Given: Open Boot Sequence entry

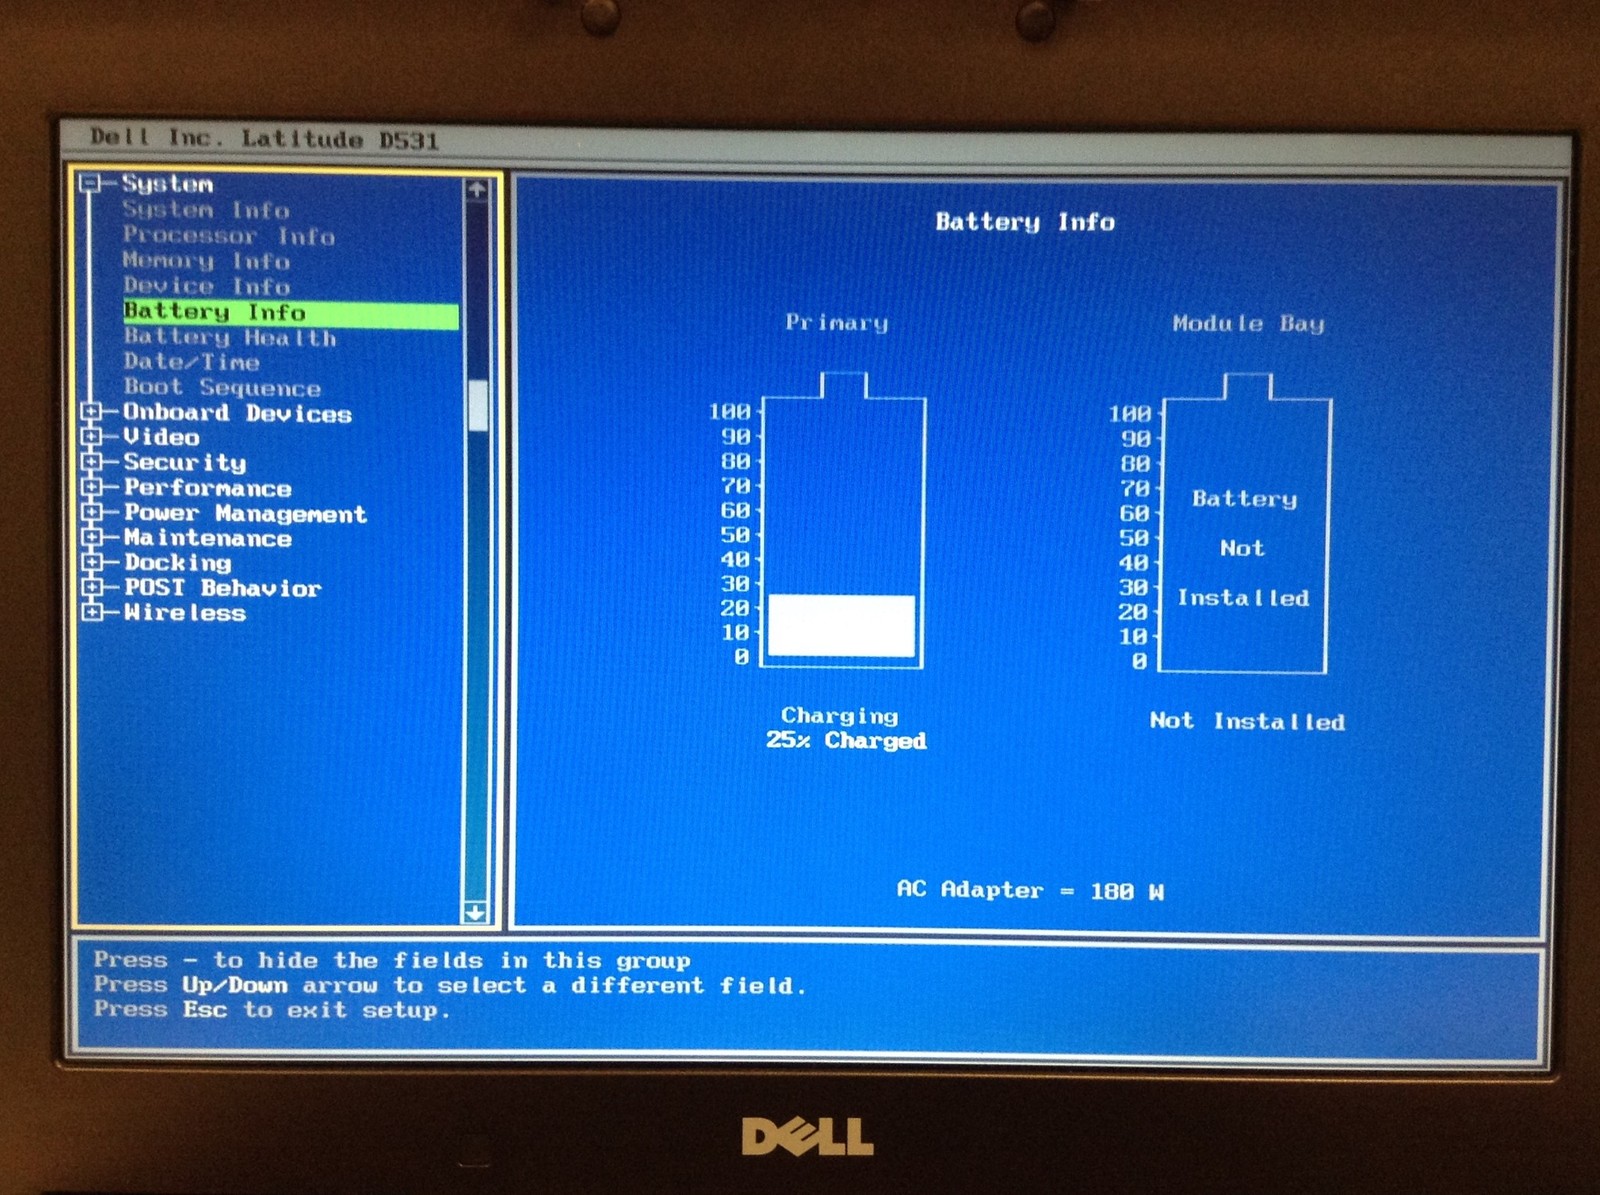Looking at the screenshot, I should coord(222,387).
